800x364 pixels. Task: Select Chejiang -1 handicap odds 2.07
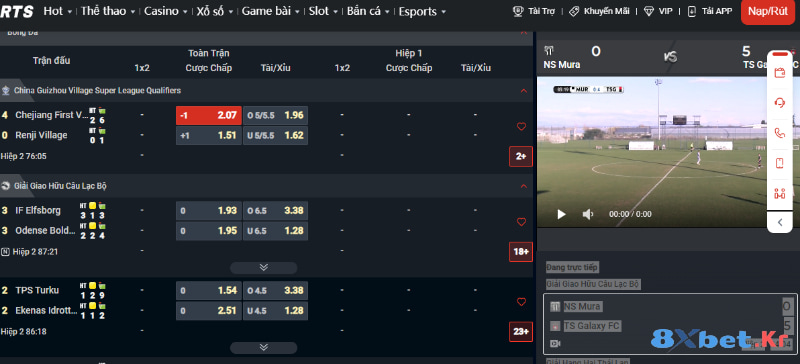(x=209, y=115)
